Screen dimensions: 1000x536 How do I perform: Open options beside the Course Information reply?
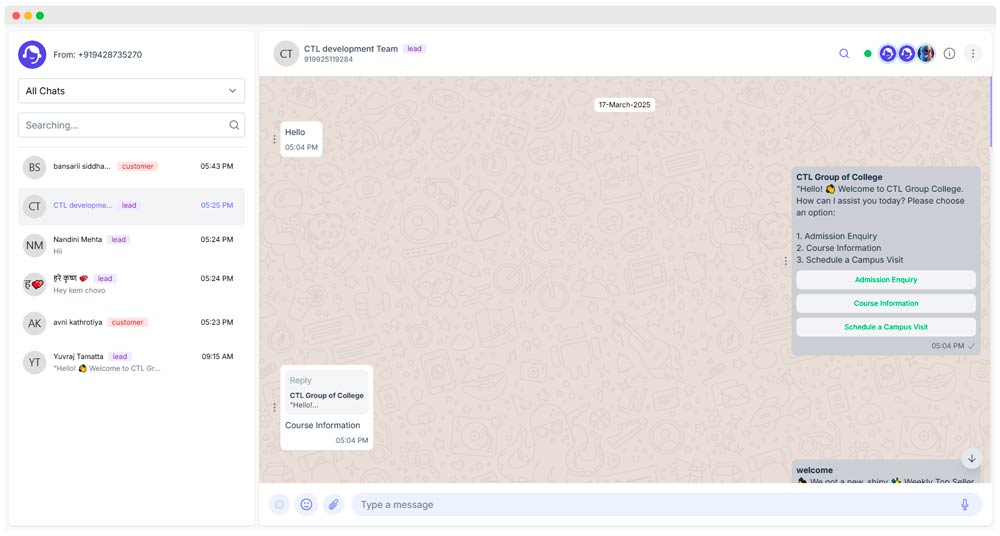point(275,407)
